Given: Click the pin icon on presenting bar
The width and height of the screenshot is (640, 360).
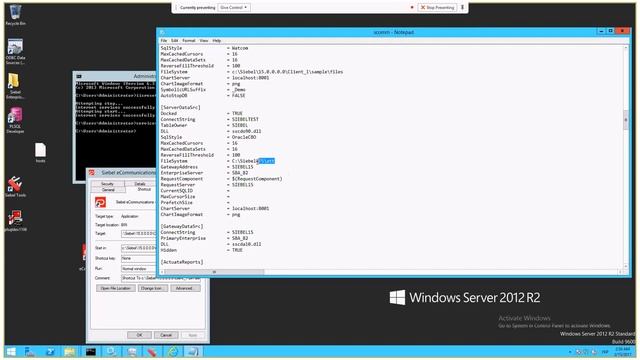Looking at the screenshot, I should pos(462,7).
